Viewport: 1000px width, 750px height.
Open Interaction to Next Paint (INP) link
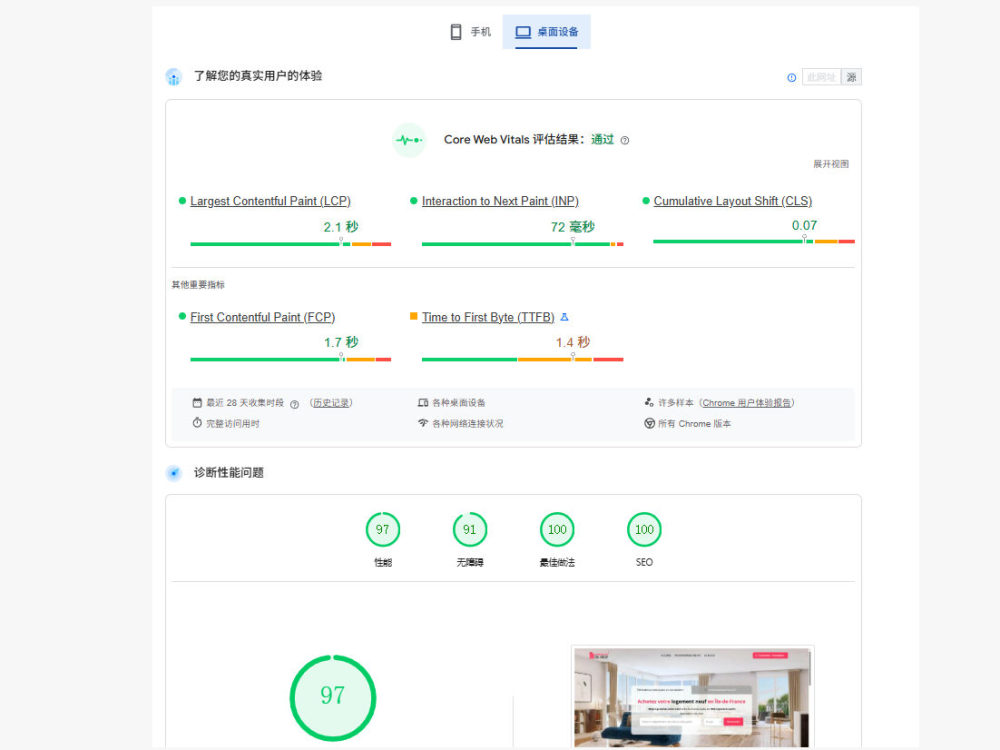tap(500, 201)
